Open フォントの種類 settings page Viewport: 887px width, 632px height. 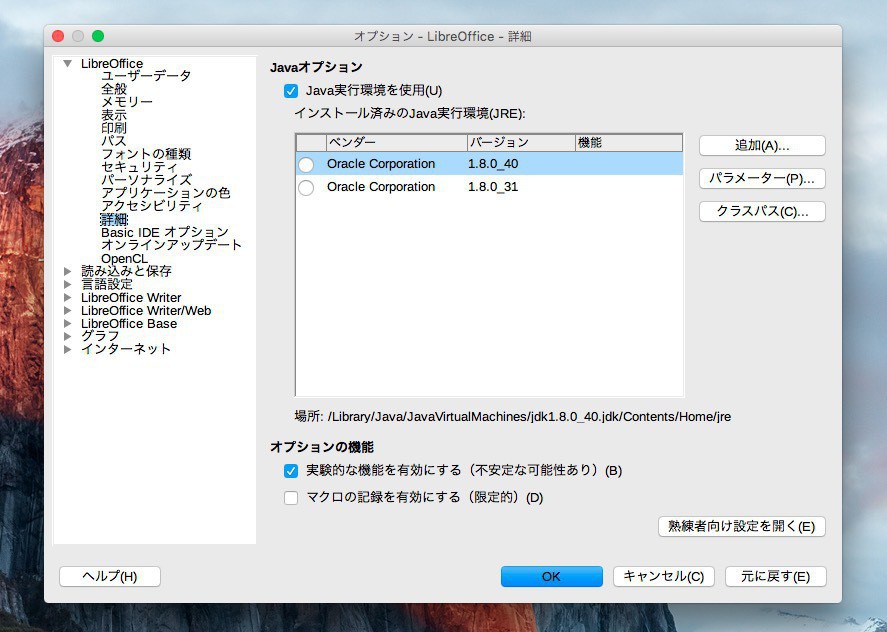[146, 154]
